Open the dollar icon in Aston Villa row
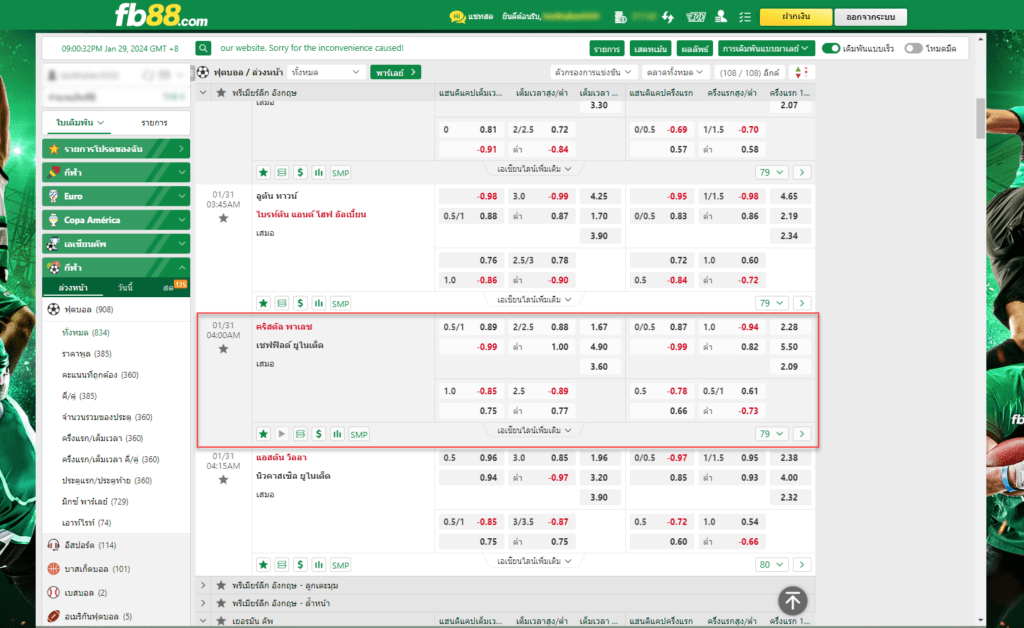The height and width of the screenshot is (628, 1024). click(x=300, y=565)
